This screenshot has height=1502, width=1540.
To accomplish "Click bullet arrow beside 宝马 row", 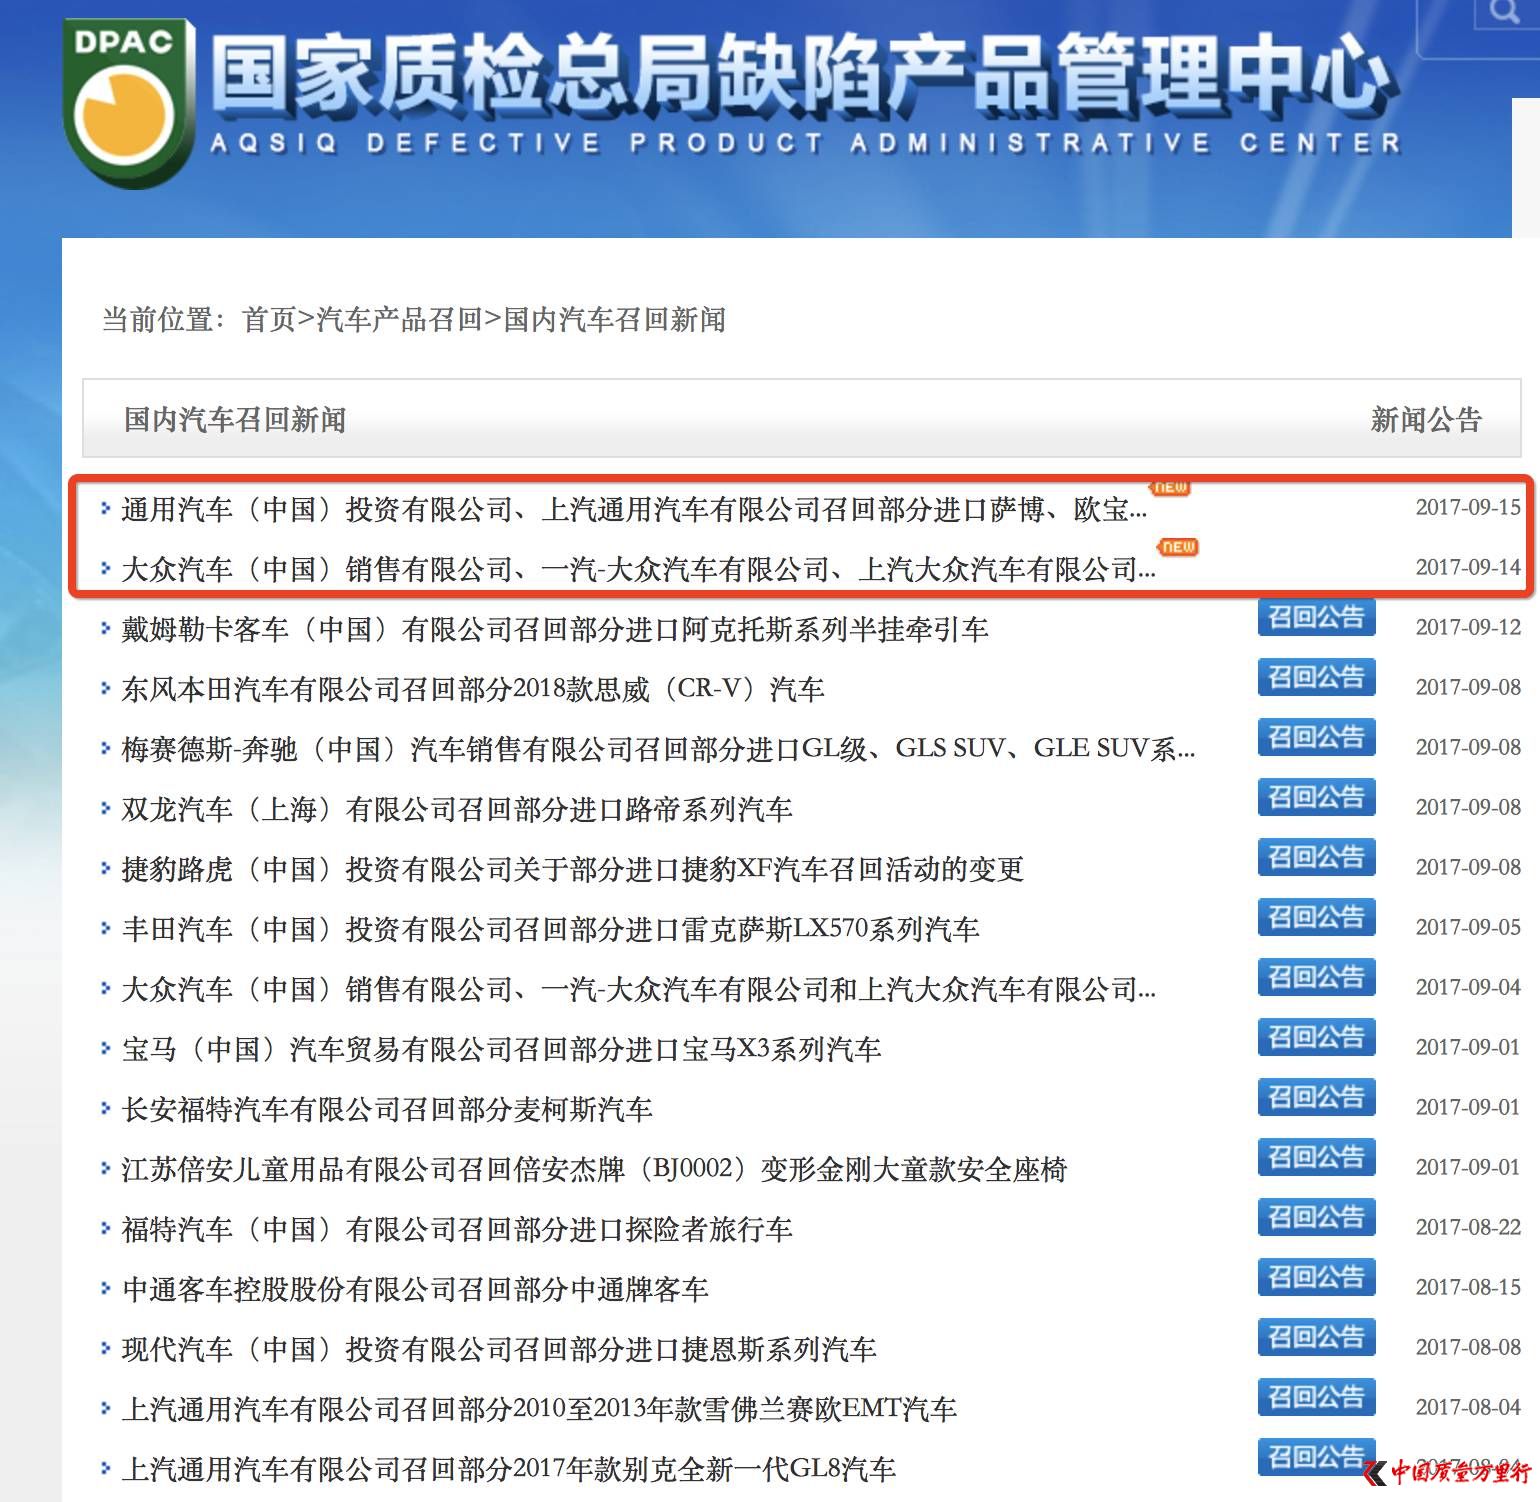I will click(105, 1049).
